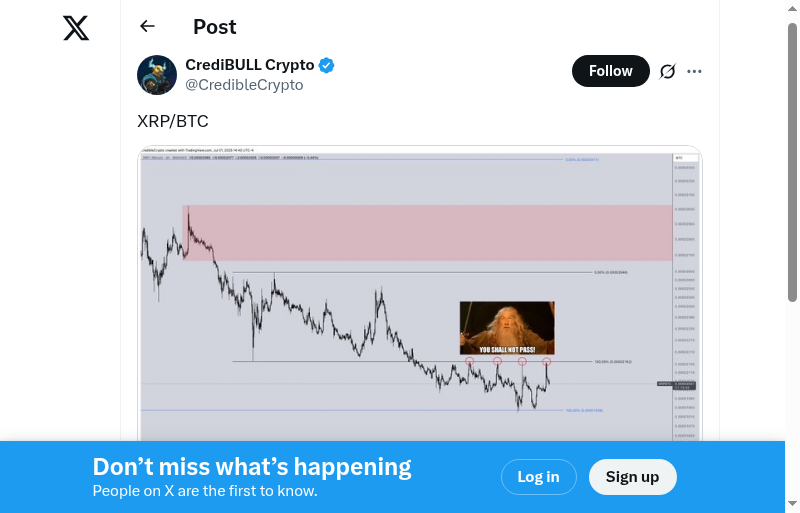Image resolution: width=800 pixels, height=513 pixels.
Task: Follow CrediBULL Crypto
Action: pyautogui.click(x=610, y=71)
